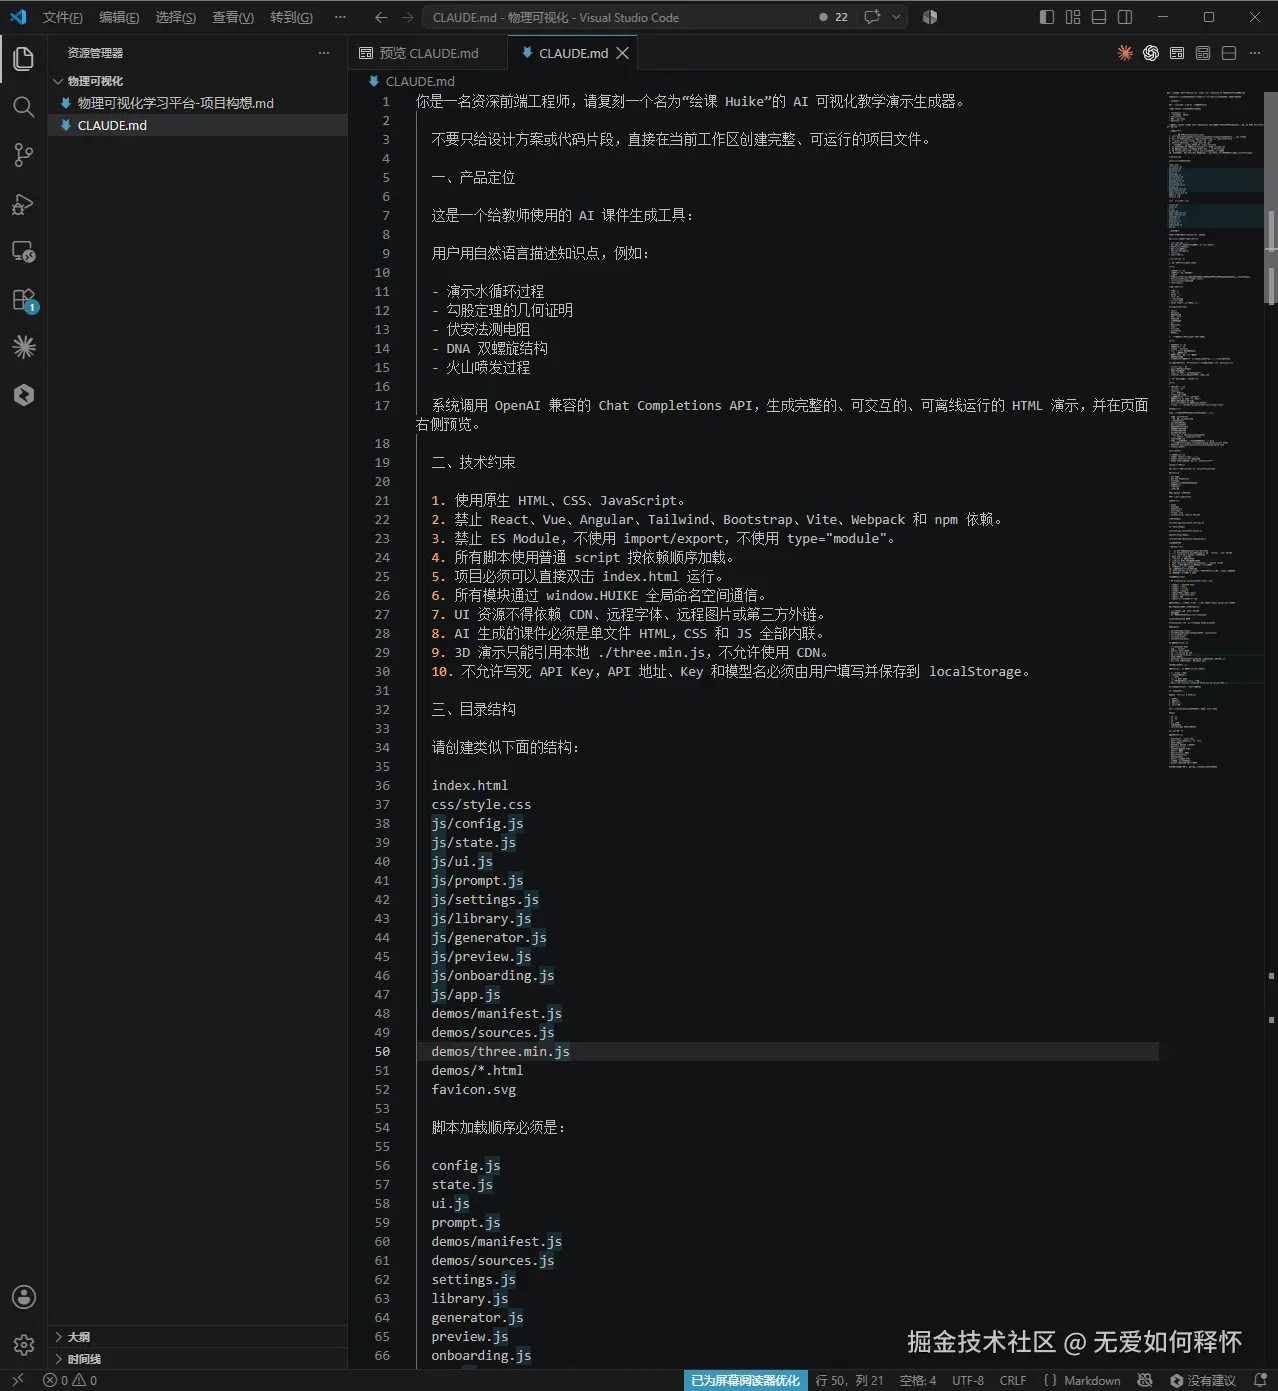Open the Extensions view with badge
This screenshot has height=1391, width=1278.
[x=24, y=300]
